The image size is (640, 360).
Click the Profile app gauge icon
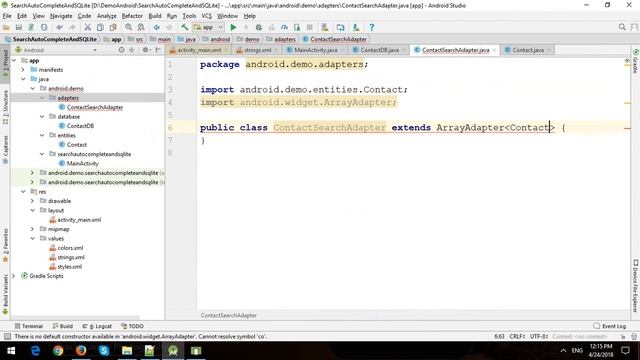(284, 27)
